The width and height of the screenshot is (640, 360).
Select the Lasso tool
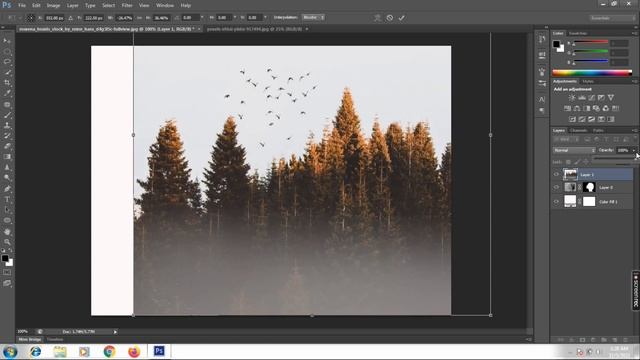coord(7,62)
